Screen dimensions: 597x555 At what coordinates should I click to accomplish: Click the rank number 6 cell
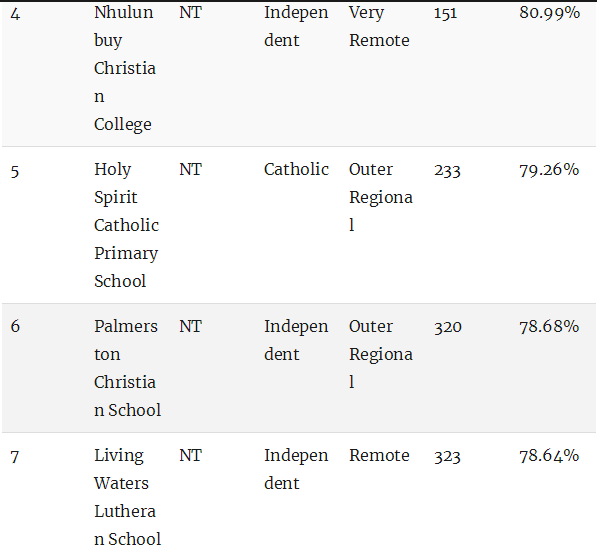(15, 327)
